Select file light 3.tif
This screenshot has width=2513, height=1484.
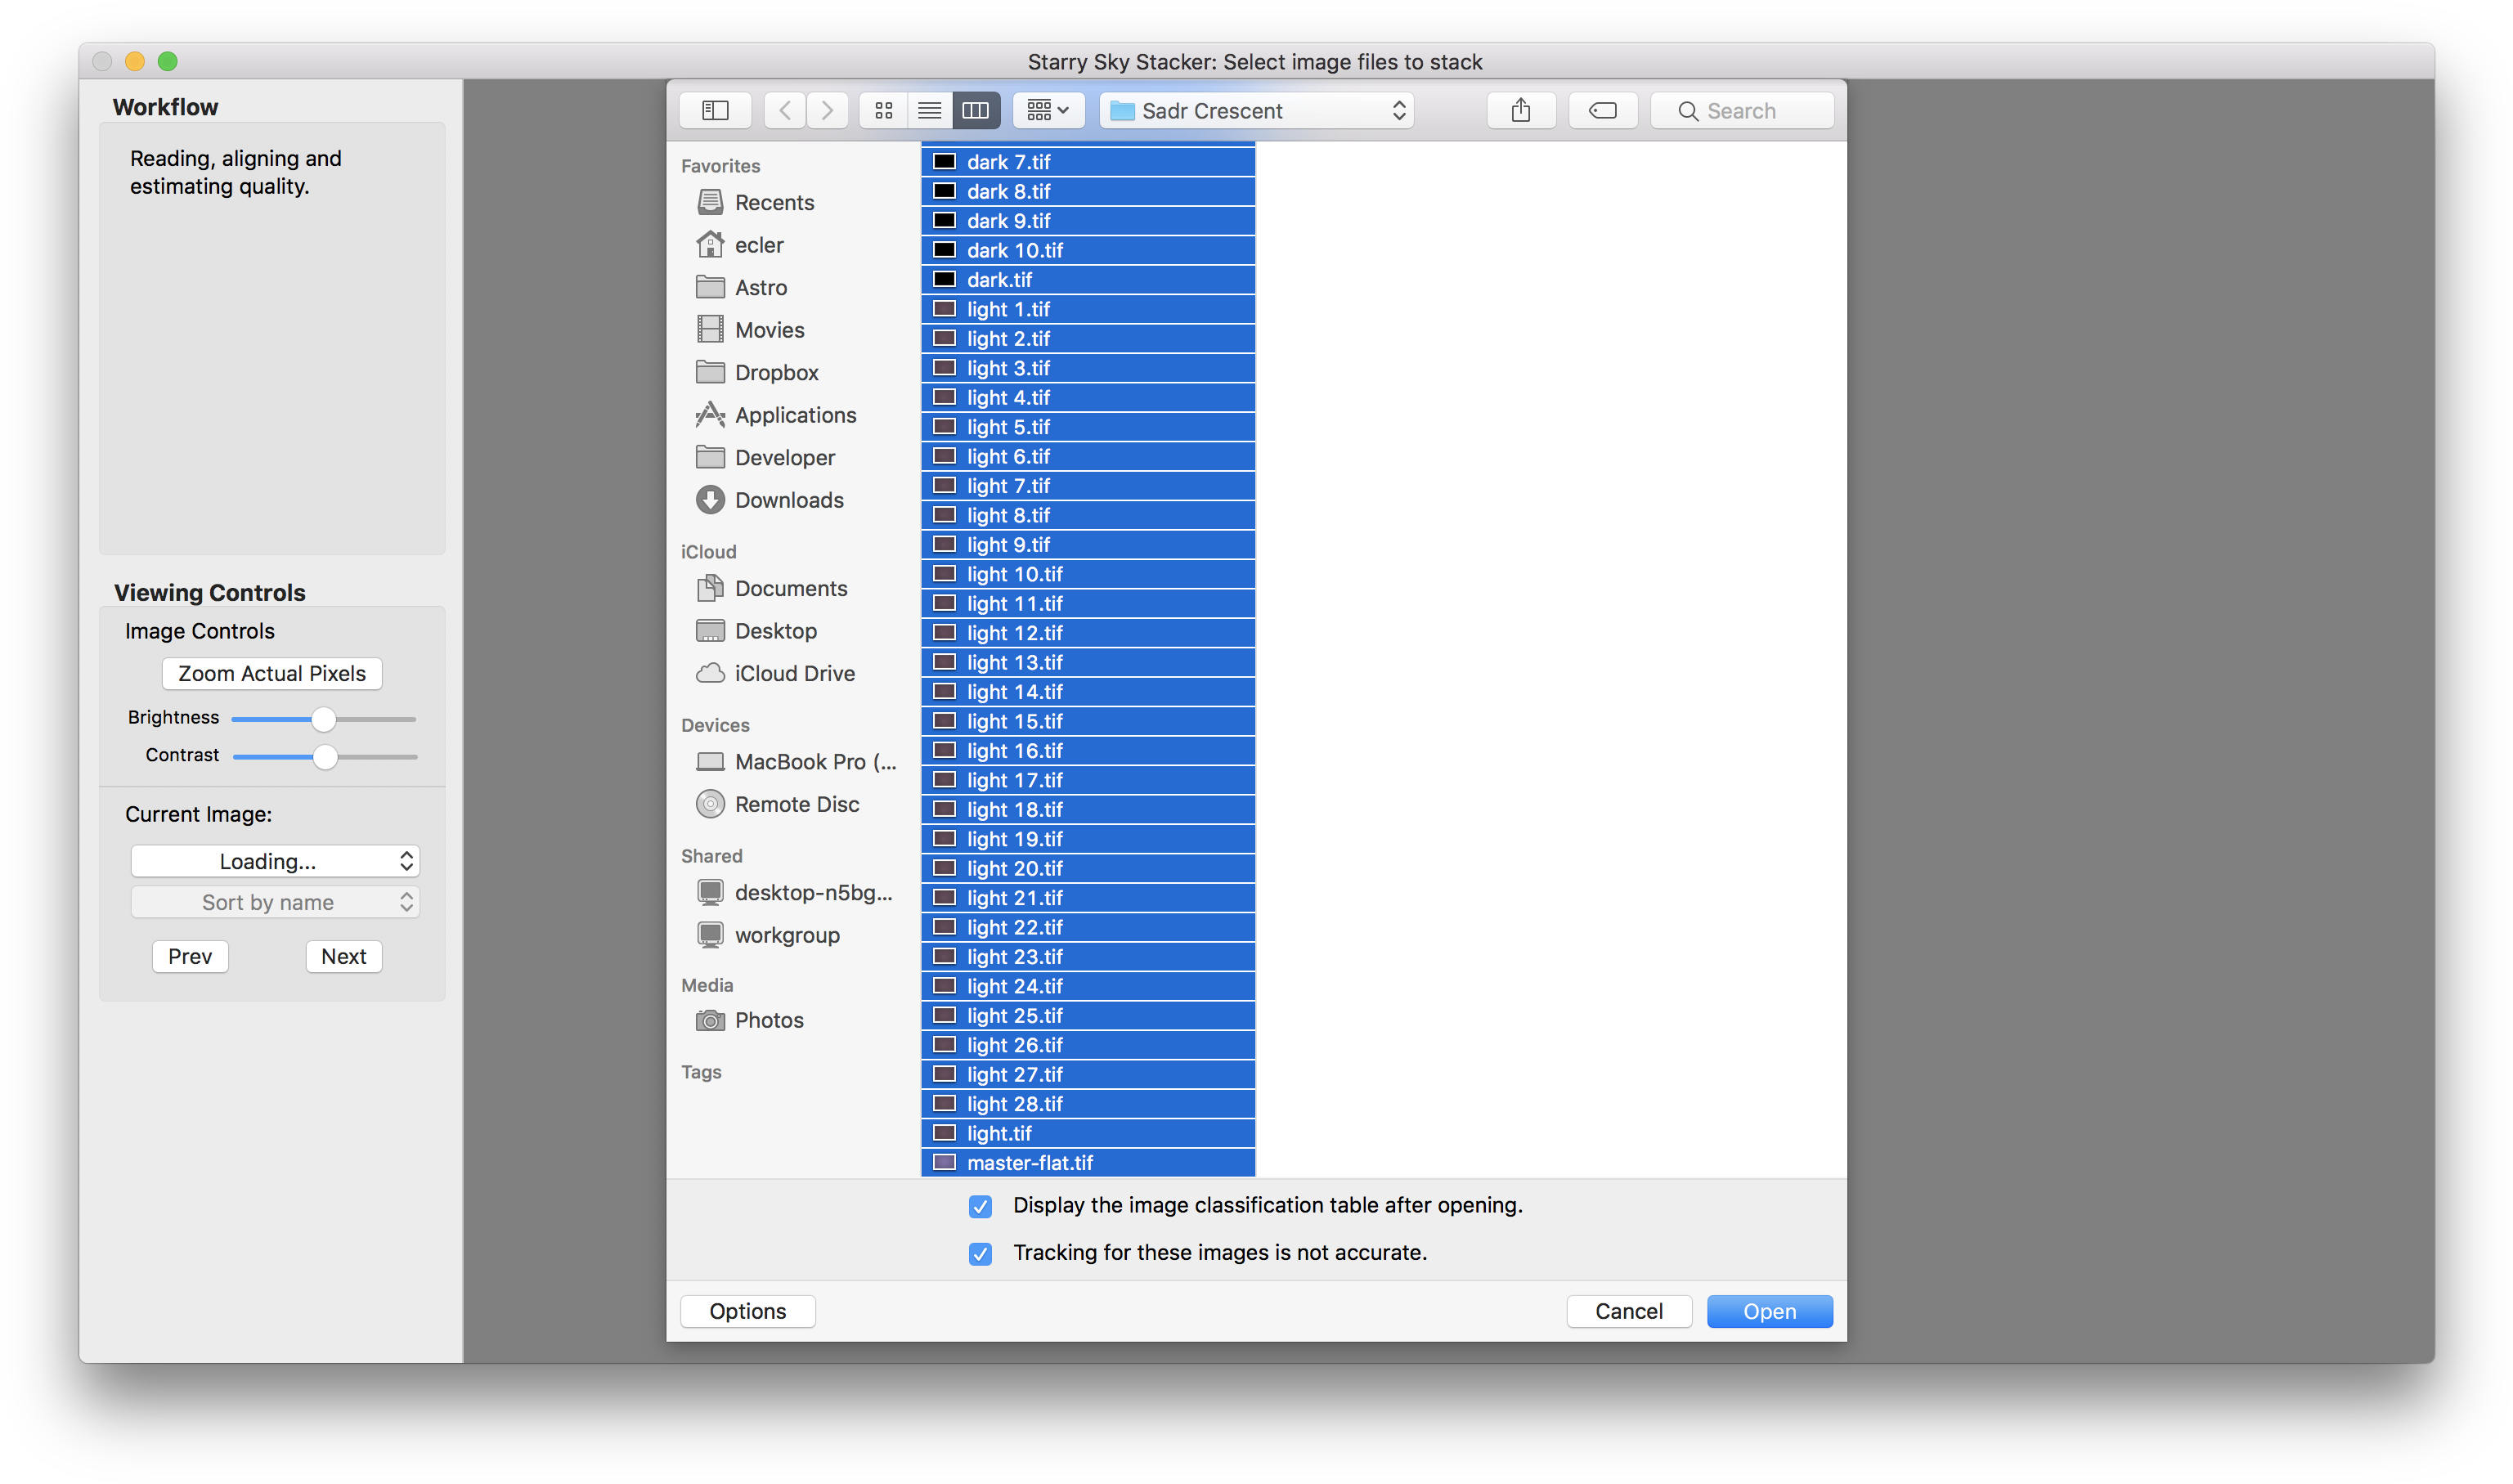(x=1088, y=368)
